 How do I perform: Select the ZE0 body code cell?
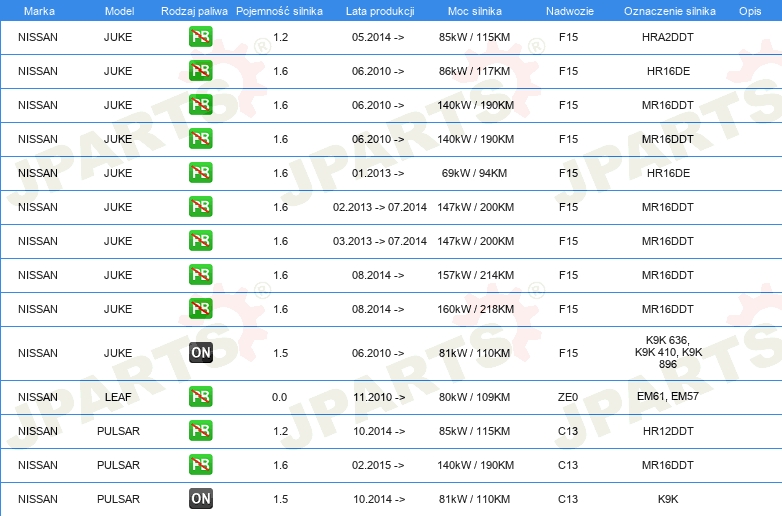click(x=568, y=397)
